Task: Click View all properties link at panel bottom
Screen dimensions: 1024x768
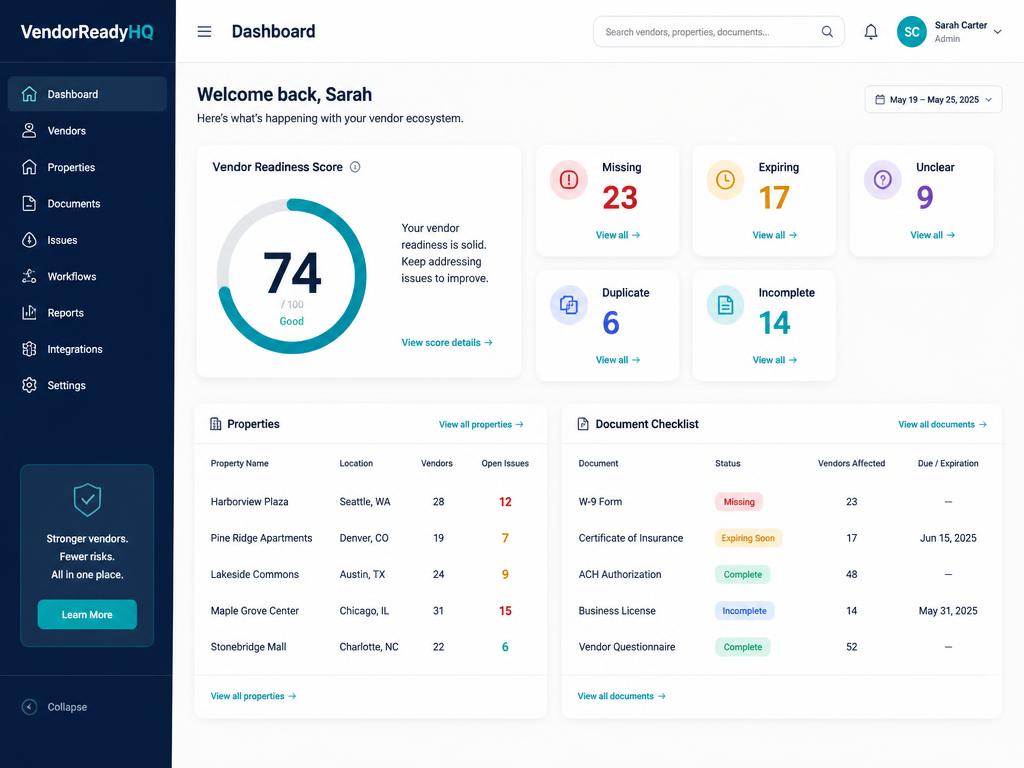Action: pos(253,696)
